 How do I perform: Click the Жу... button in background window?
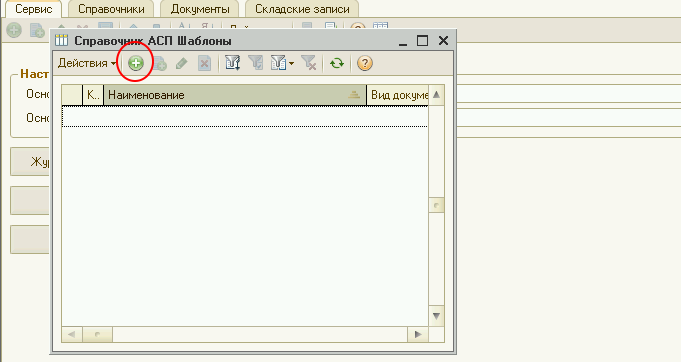point(30,161)
